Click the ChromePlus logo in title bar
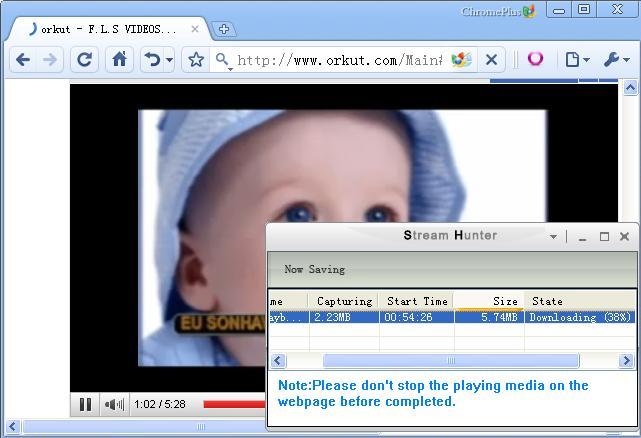Image resolution: width=641 pixels, height=438 pixels. [x=498, y=11]
